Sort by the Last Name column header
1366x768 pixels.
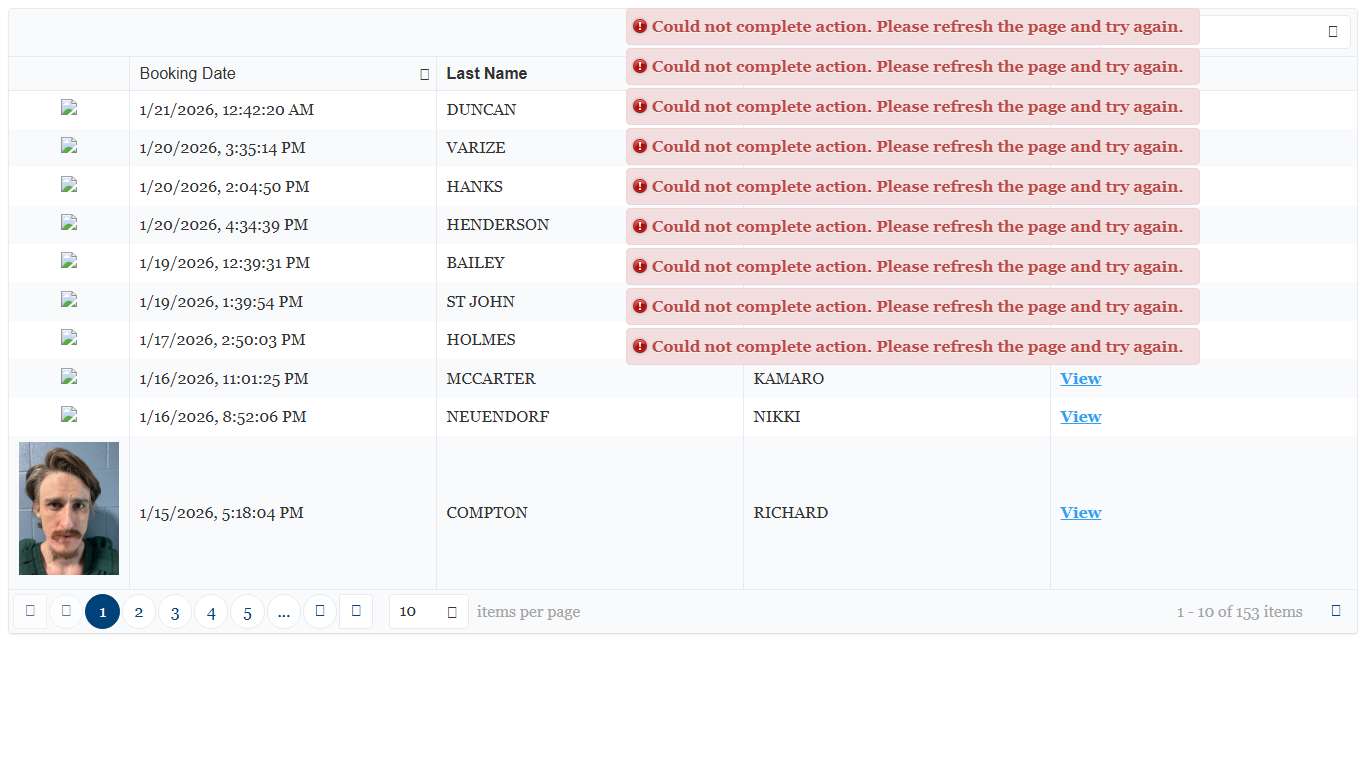click(x=487, y=74)
